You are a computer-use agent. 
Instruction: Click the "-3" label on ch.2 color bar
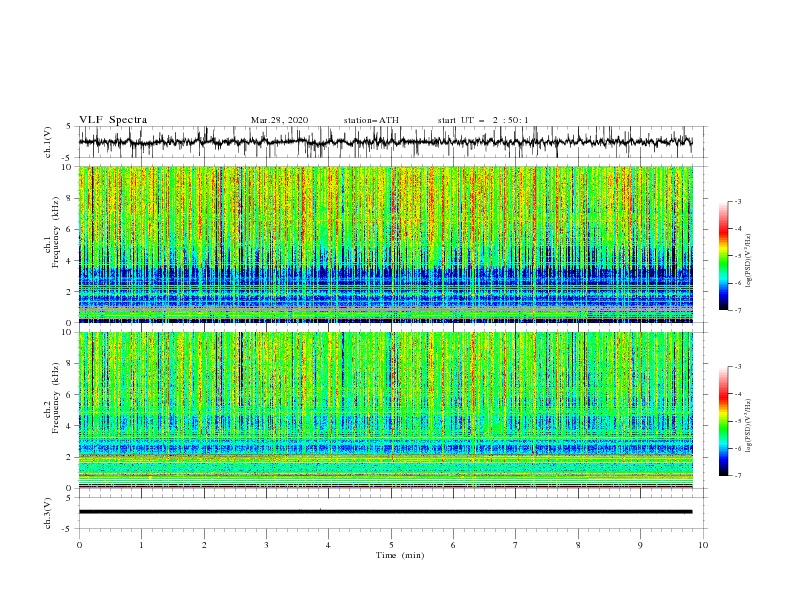click(x=738, y=367)
